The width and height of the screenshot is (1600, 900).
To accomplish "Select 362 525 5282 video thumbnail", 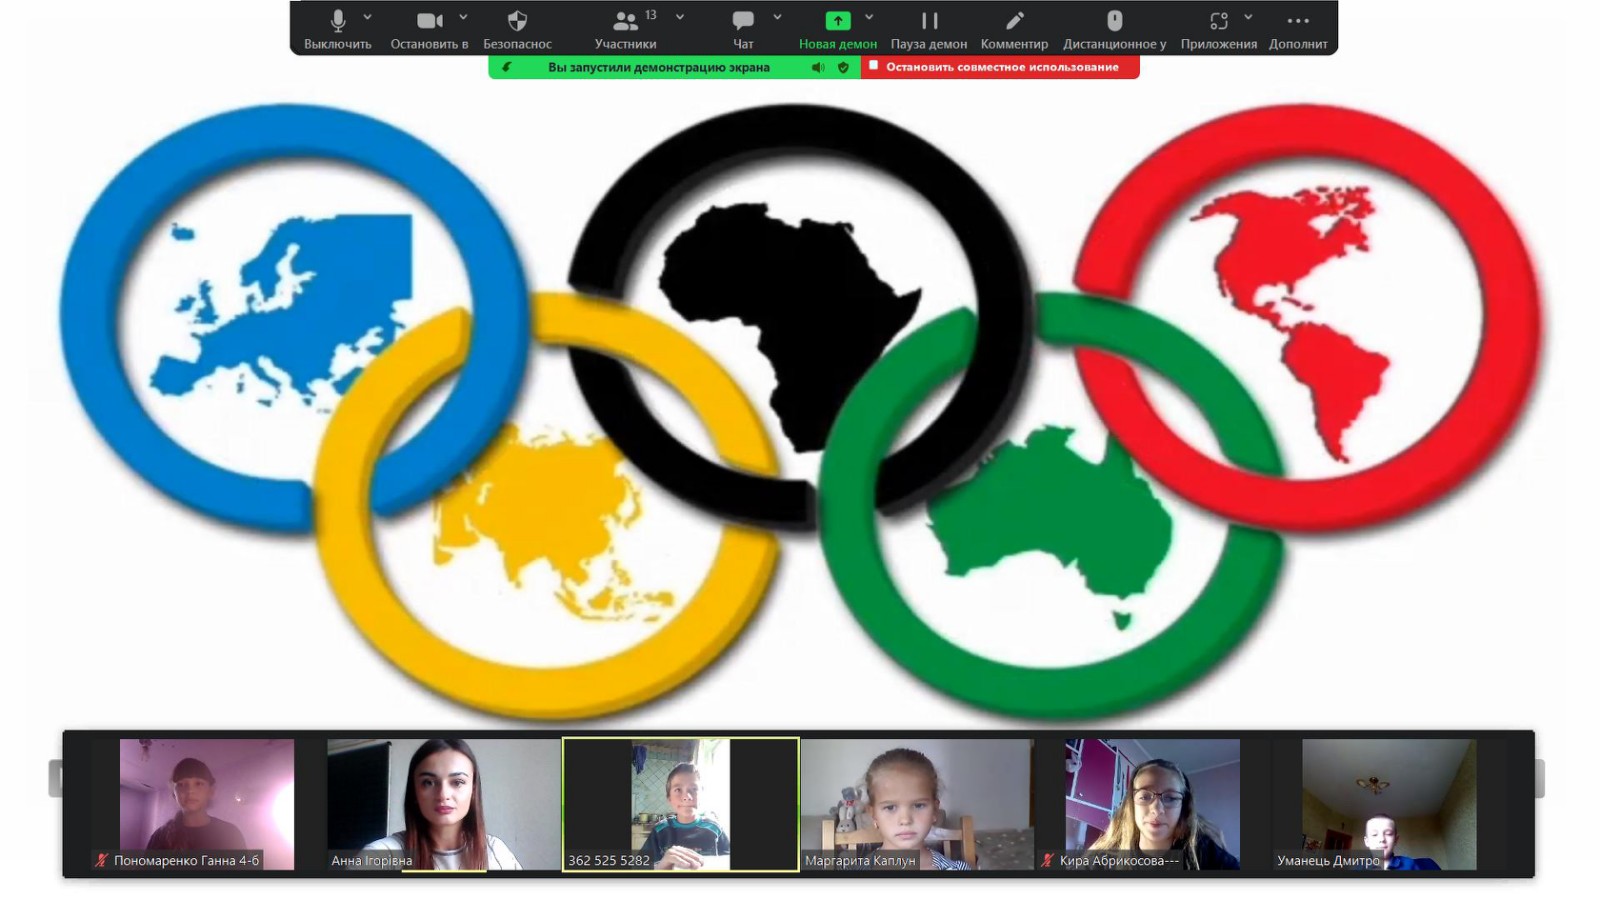I will coord(680,804).
